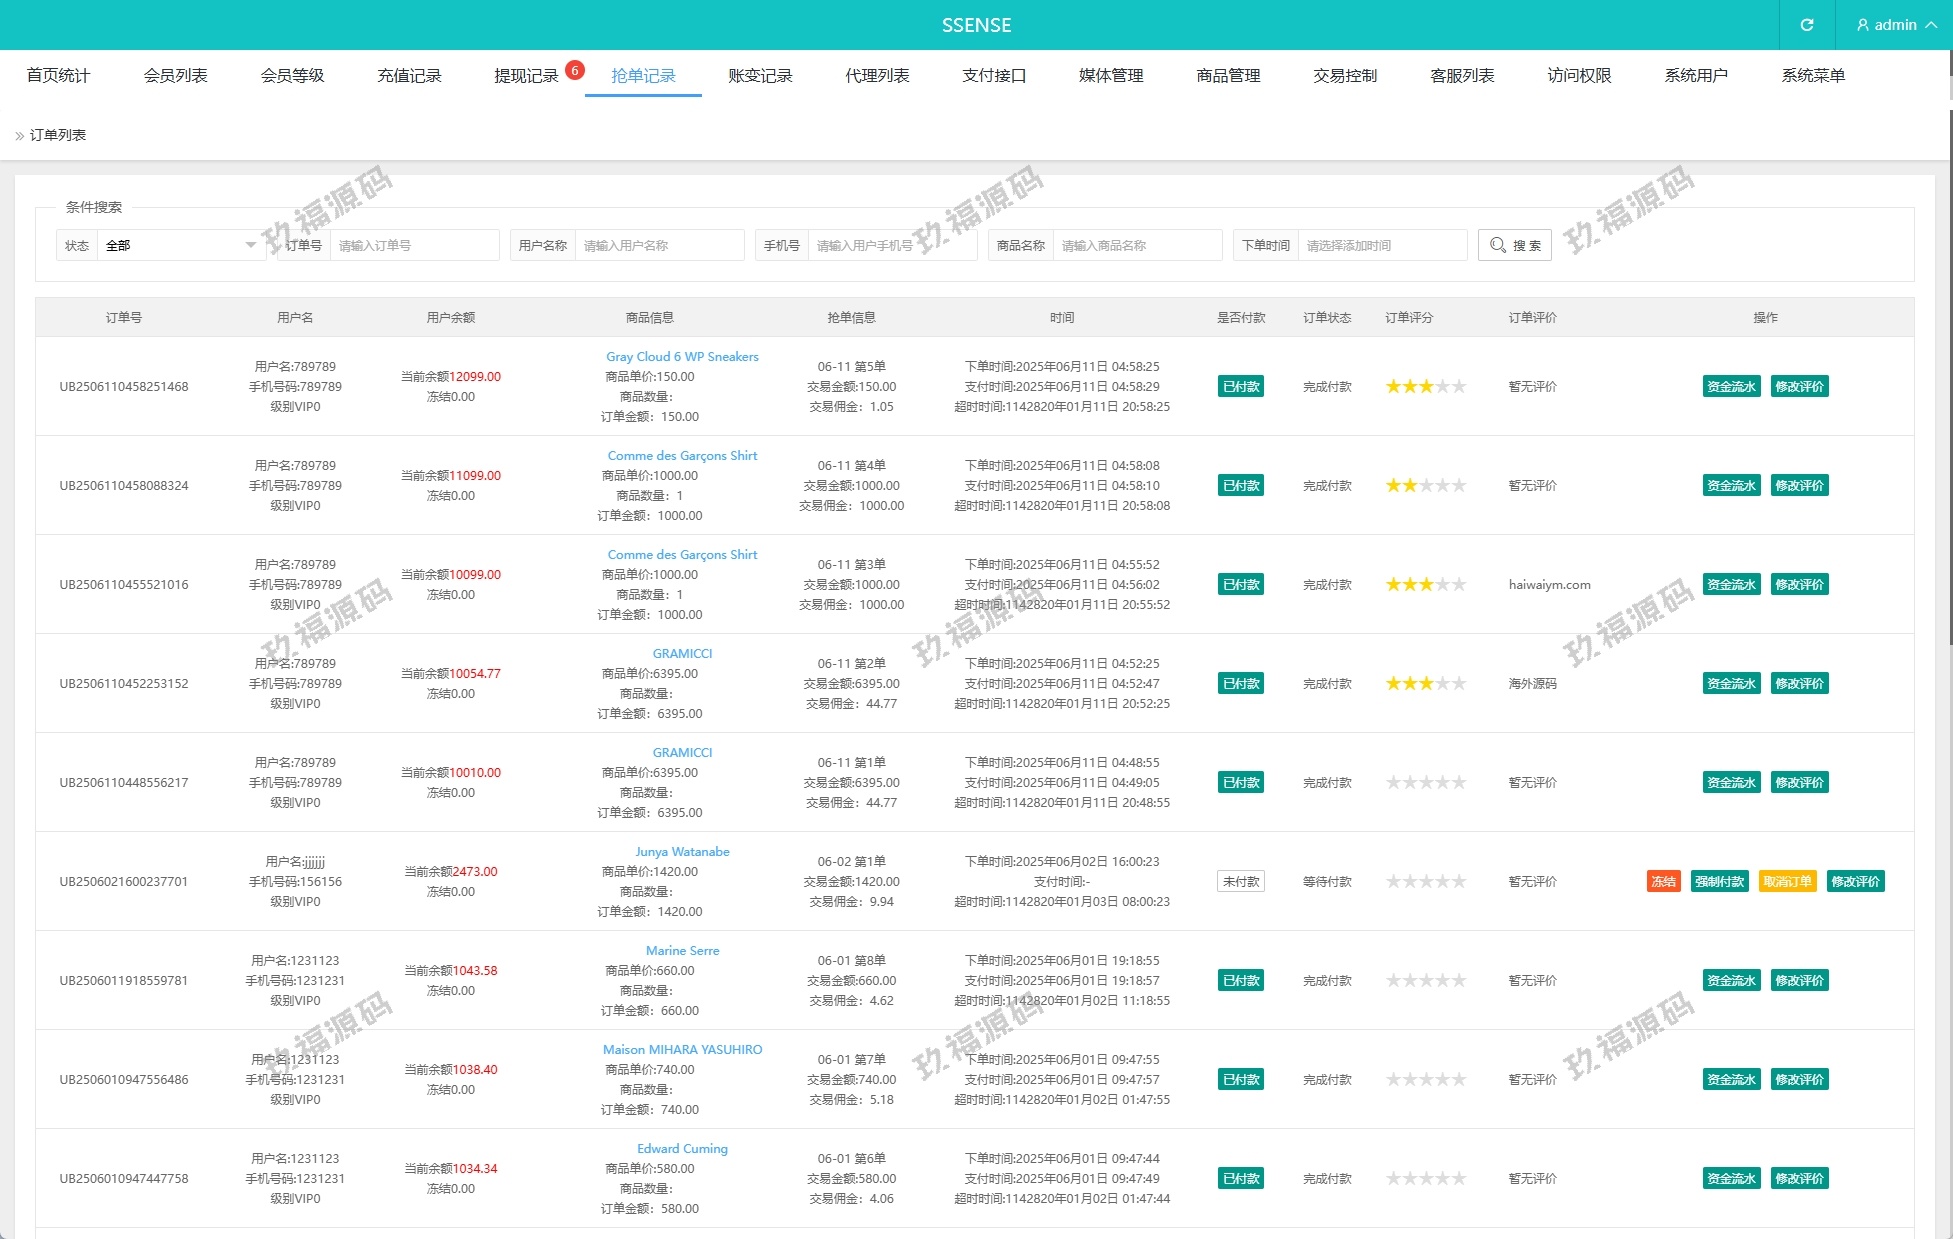
Task: Click third star on Gray Cloud order rating
Action: pyautogui.click(x=1426, y=387)
